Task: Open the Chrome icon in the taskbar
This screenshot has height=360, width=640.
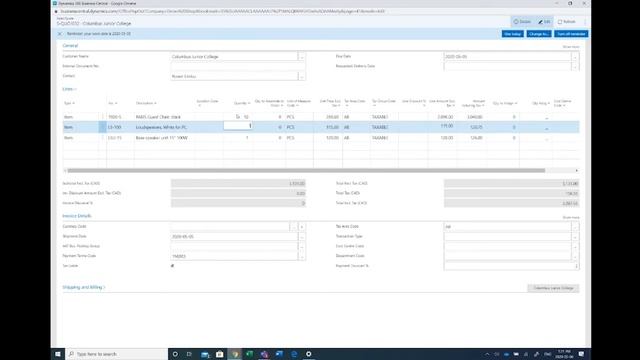Action: [x=235, y=354]
